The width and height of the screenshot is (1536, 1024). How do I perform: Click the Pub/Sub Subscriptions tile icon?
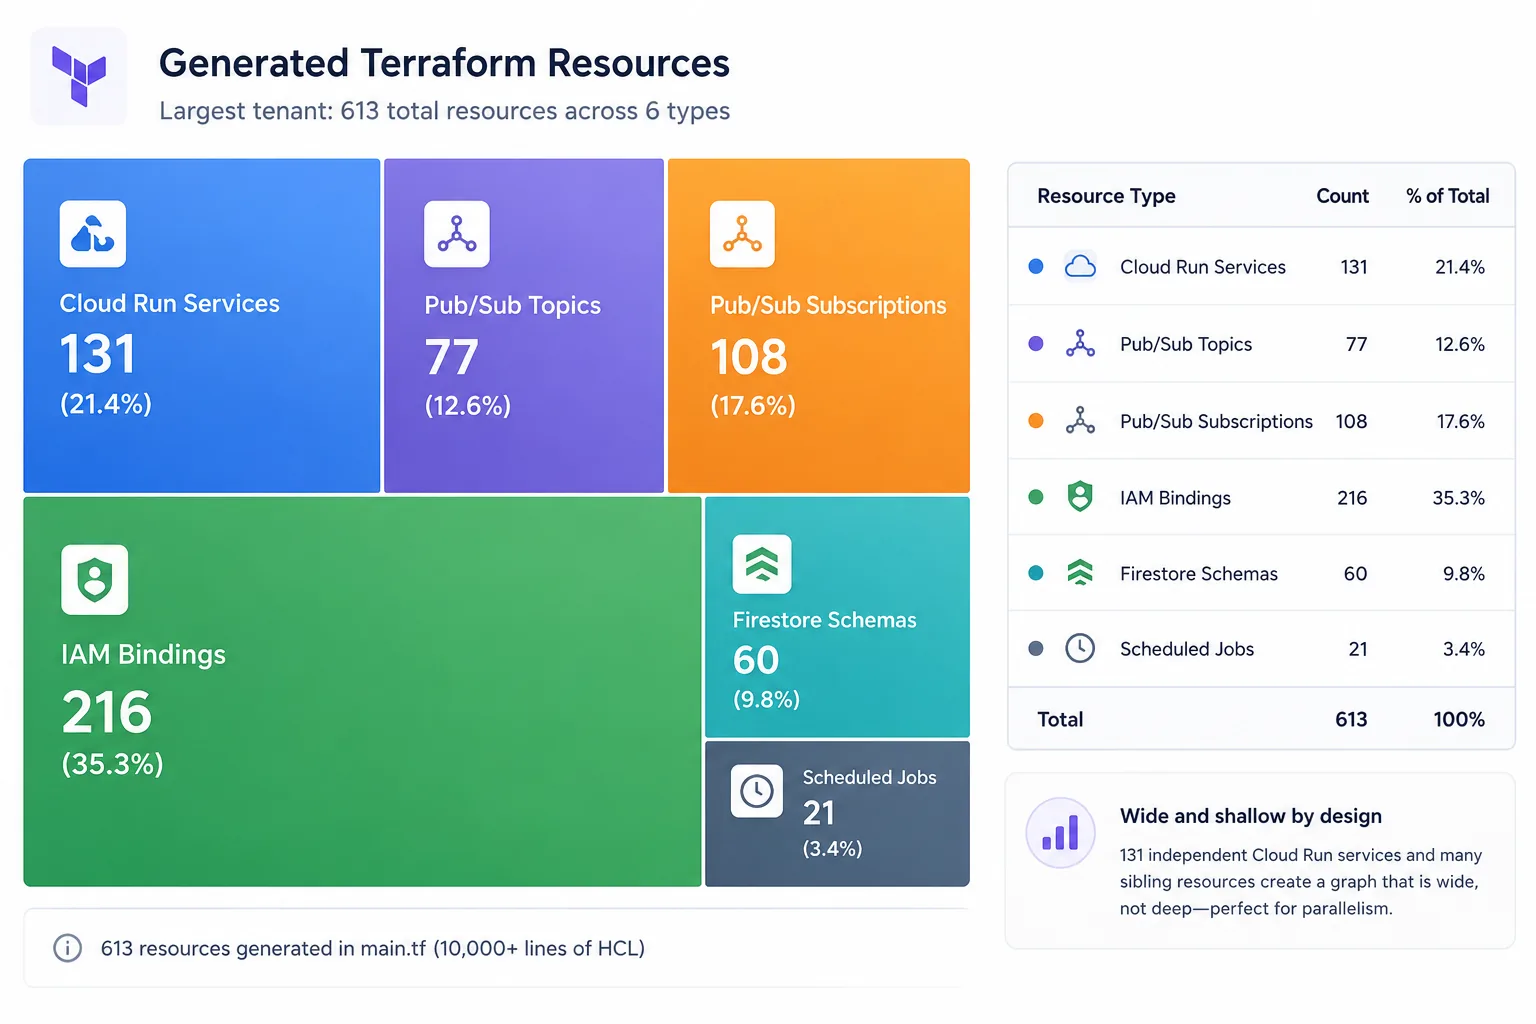click(x=742, y=234)
